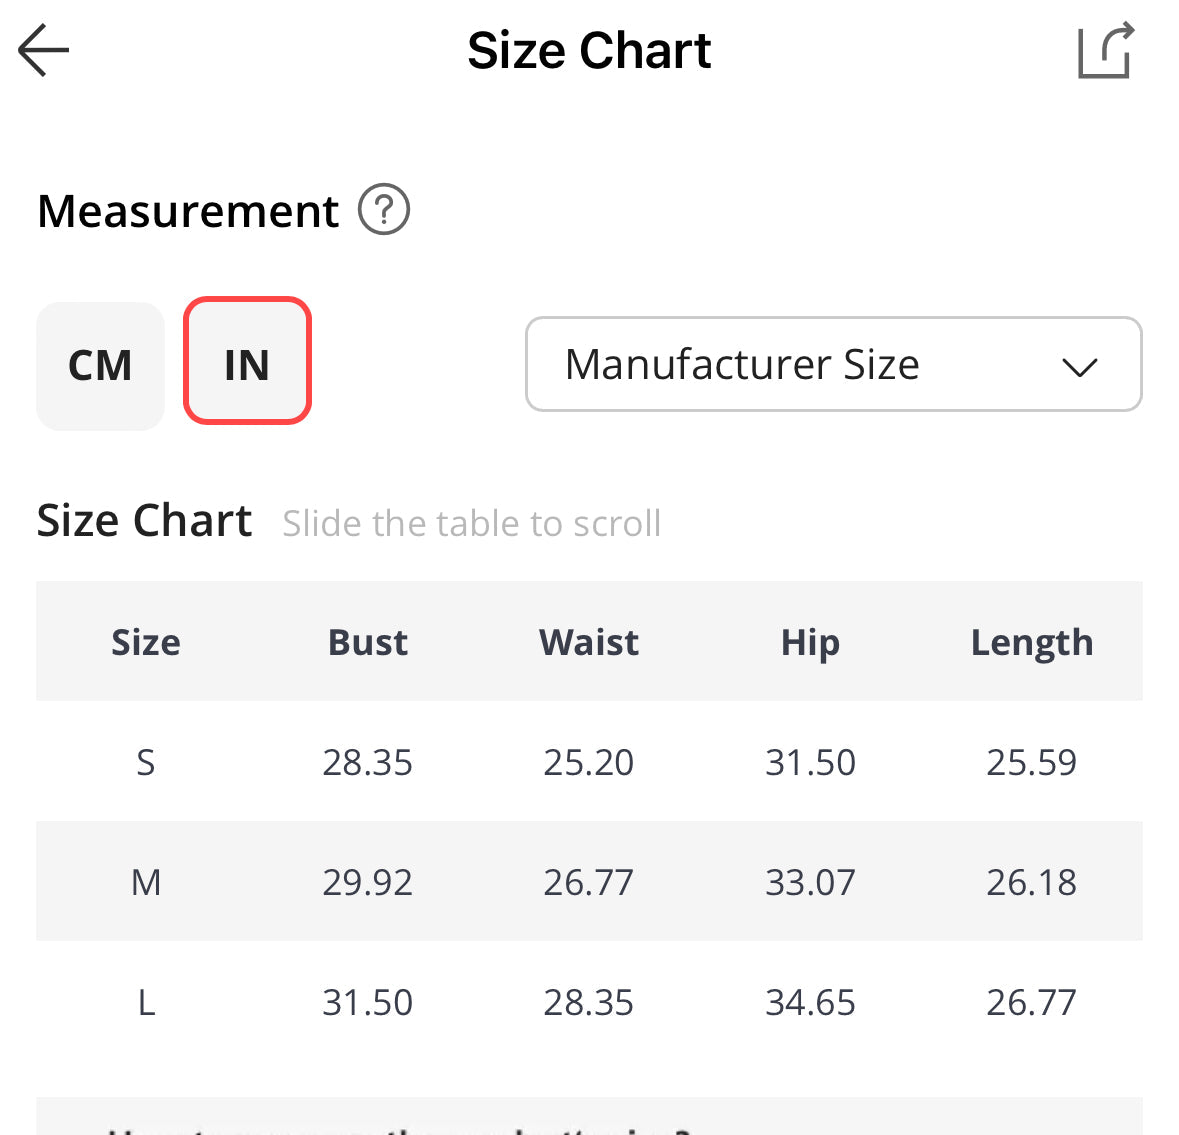
Task: Click the Length column header
Action: click(1031, 642)
